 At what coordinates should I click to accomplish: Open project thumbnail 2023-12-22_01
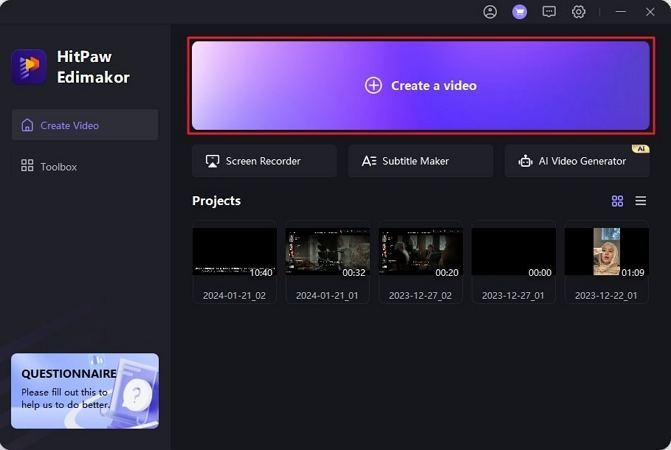point(606,252)
